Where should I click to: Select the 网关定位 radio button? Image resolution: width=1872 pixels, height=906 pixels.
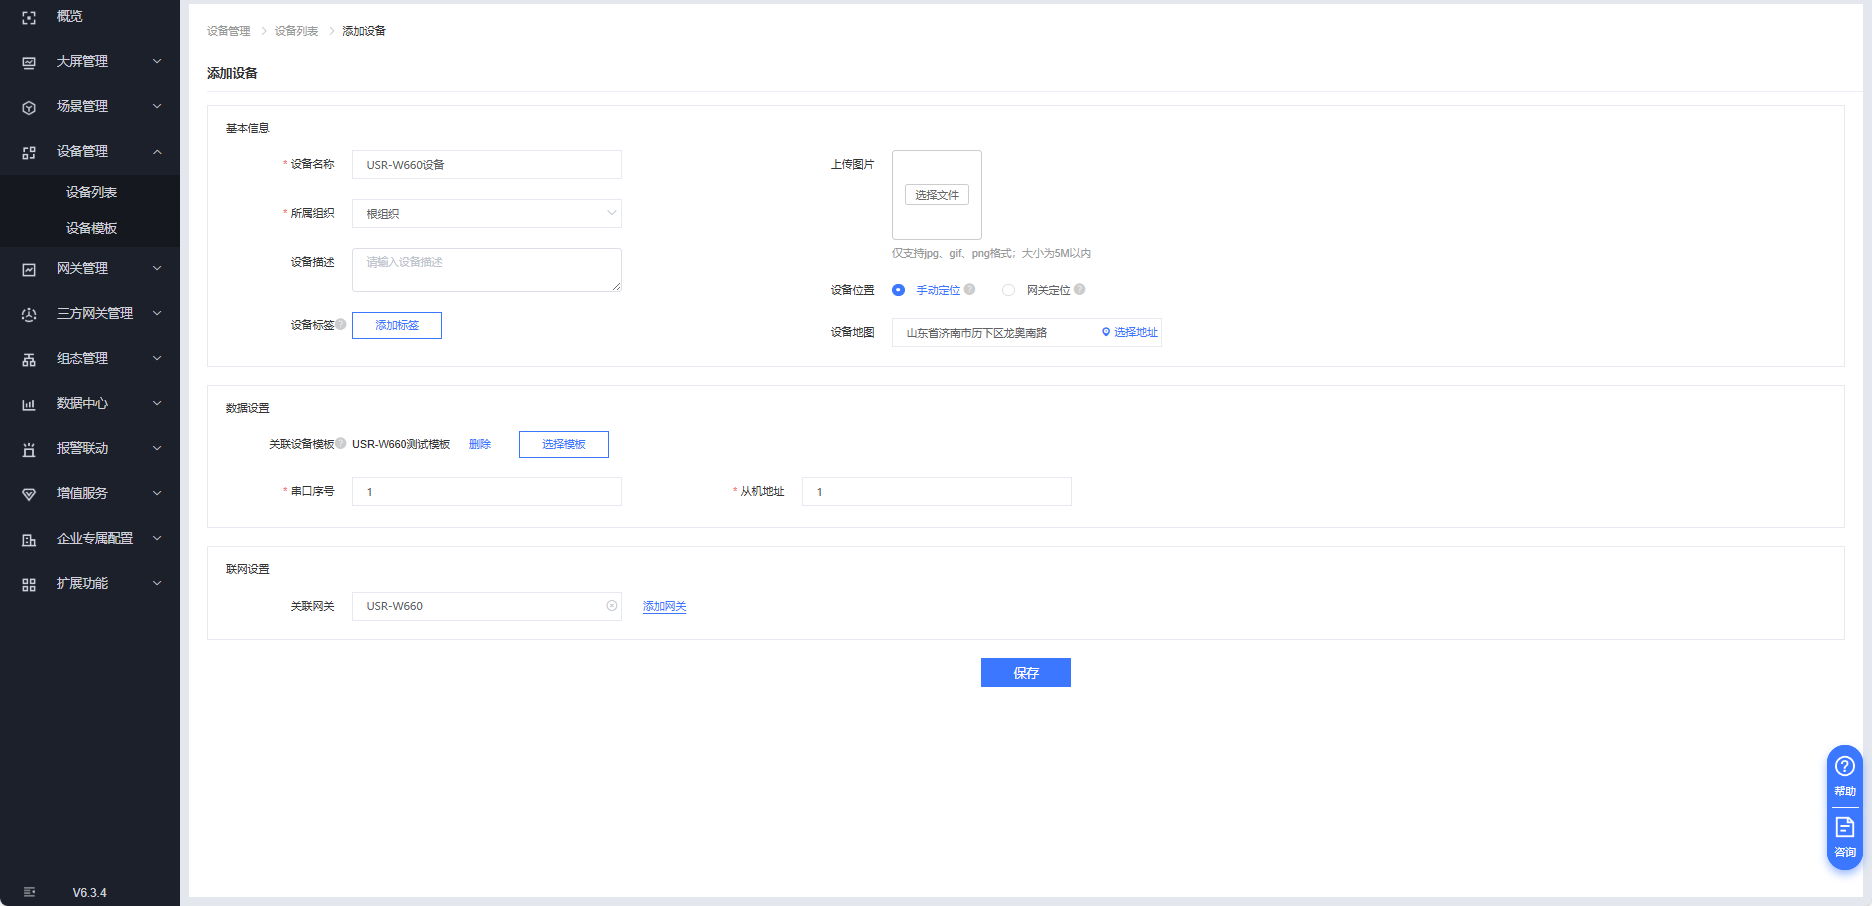[1008, 290]
